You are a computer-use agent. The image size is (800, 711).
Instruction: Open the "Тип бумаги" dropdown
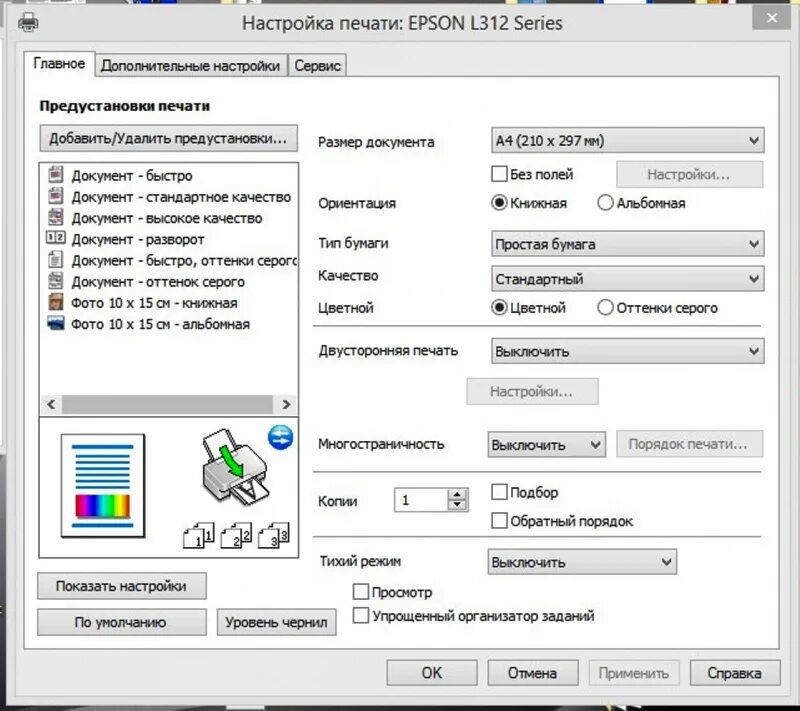628,244
